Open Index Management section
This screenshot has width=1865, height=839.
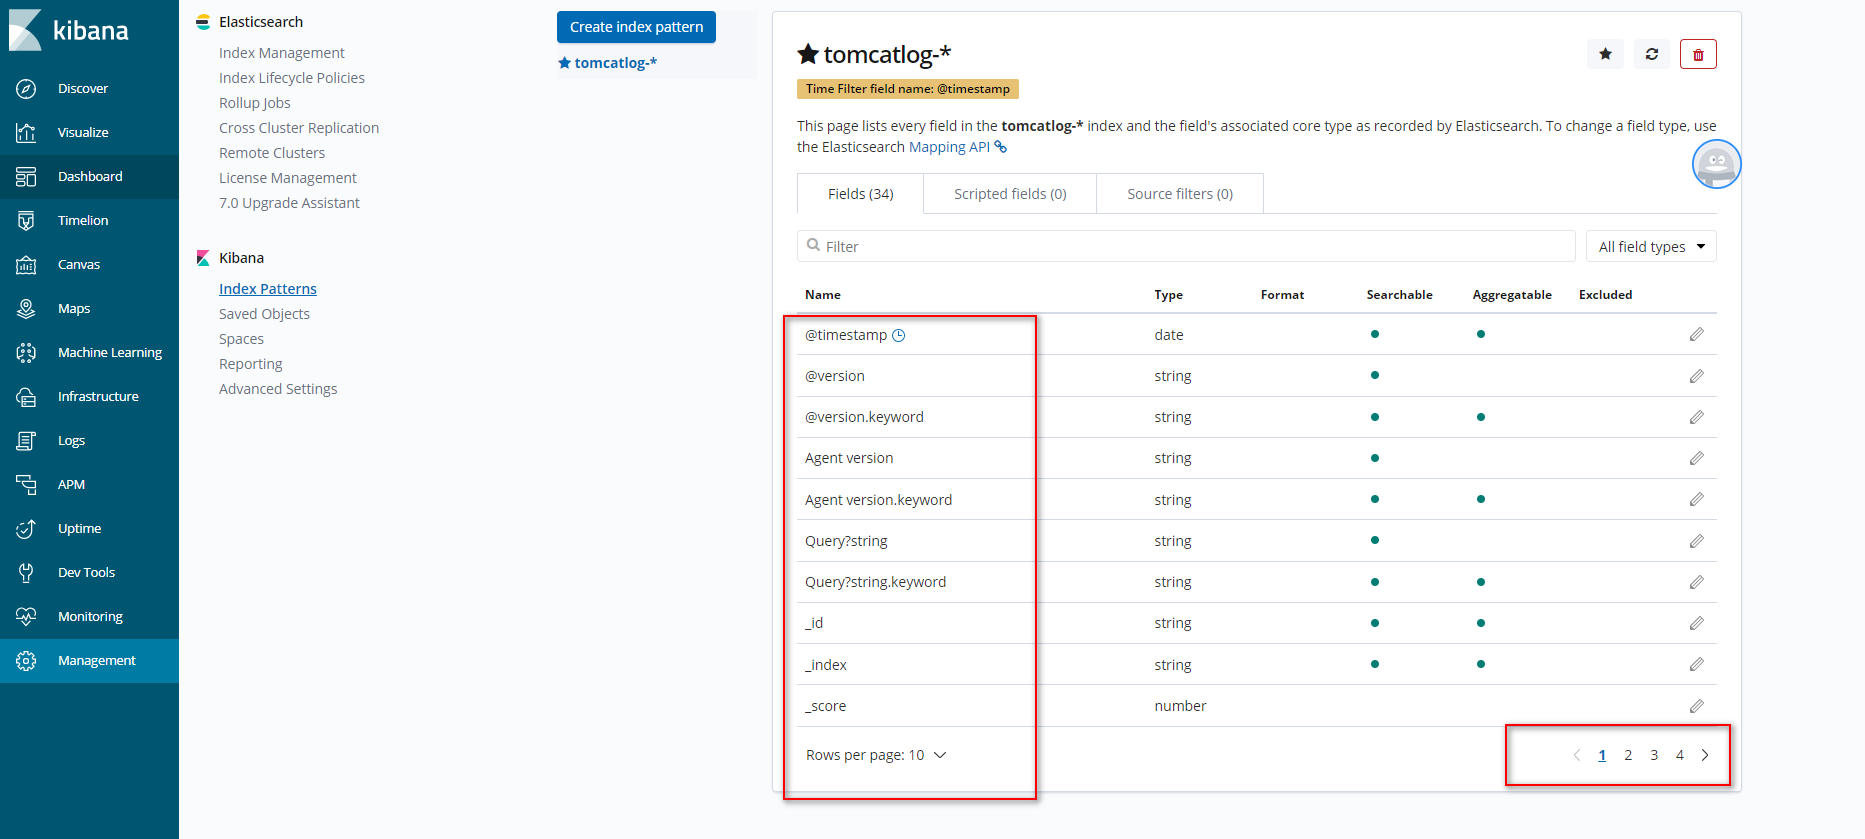click(282, 53)
